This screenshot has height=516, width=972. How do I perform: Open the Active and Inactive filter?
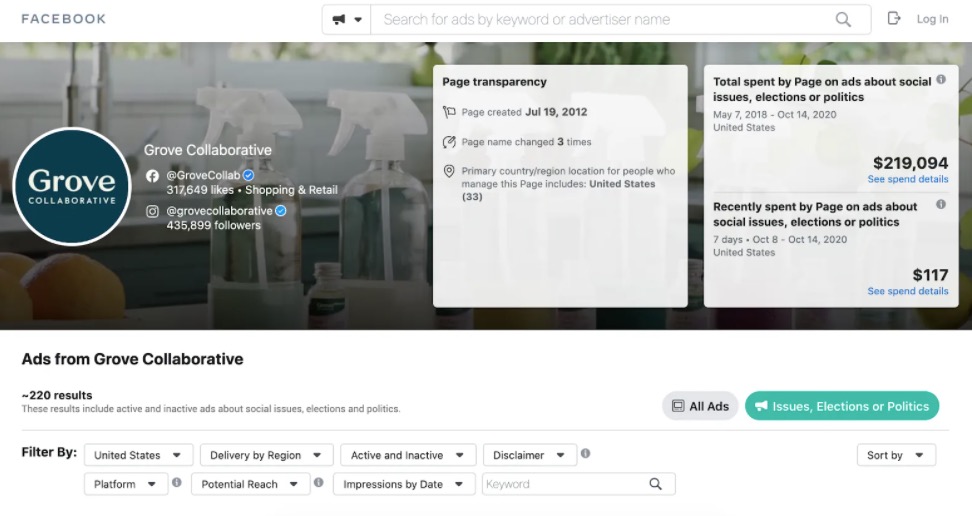[x=408, y=455]
